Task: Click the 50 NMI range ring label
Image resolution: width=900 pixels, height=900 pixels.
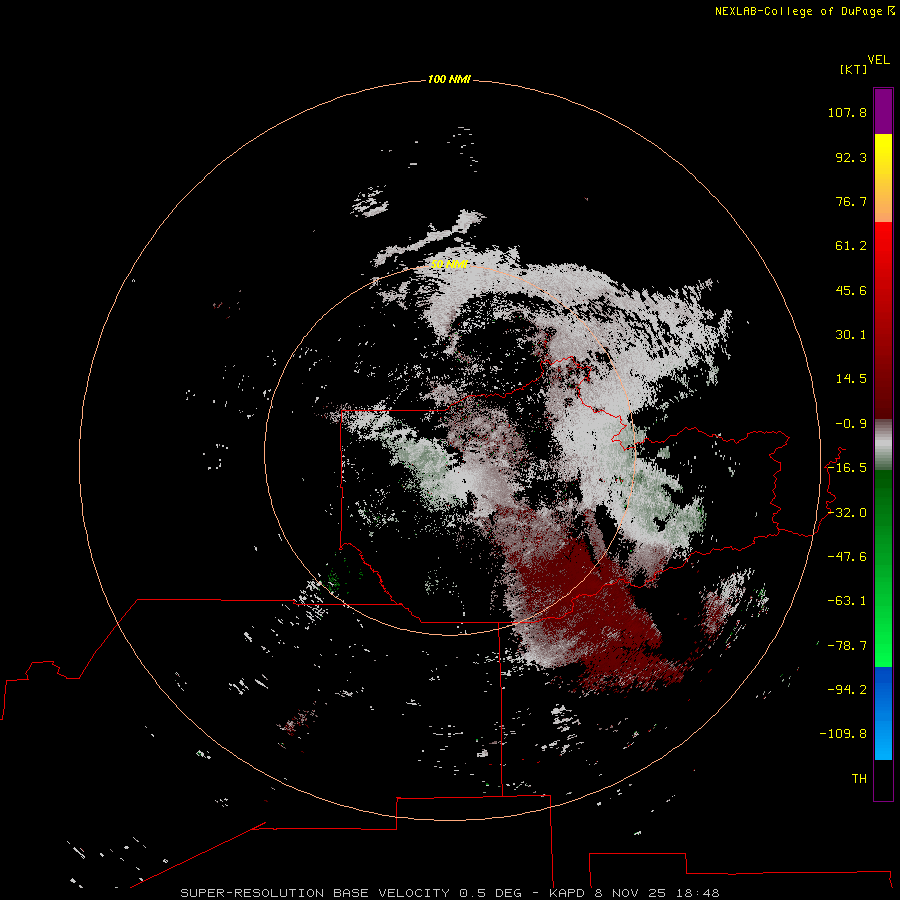Action: (449, 264)
